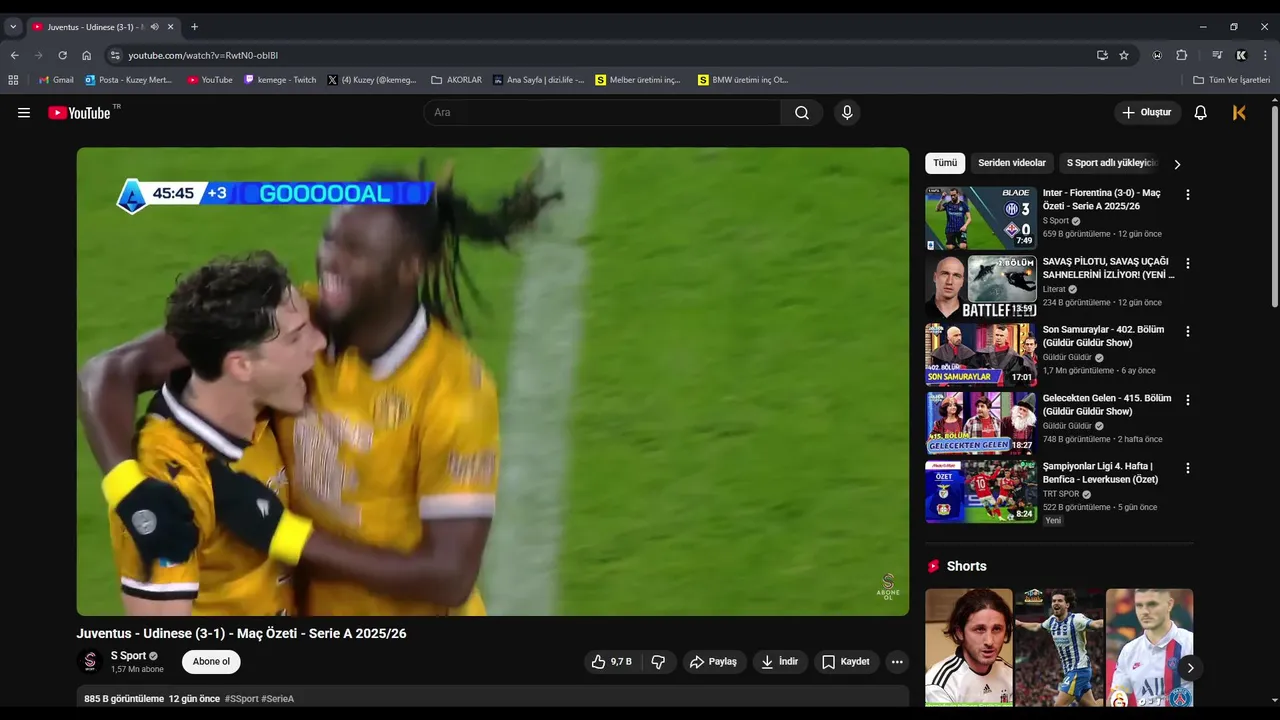Like the video with thumbs up
Screen dimensions: 1280x720
point(611,662)
